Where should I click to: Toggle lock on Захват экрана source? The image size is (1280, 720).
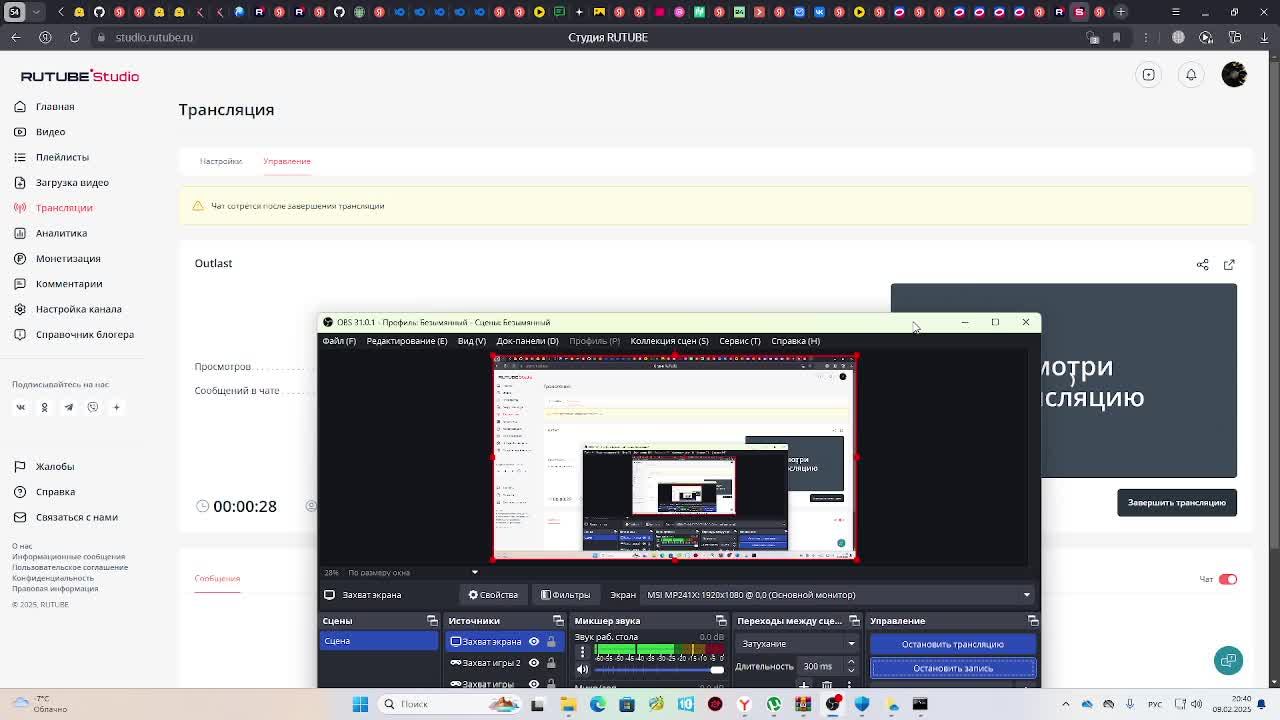(551, 641)
